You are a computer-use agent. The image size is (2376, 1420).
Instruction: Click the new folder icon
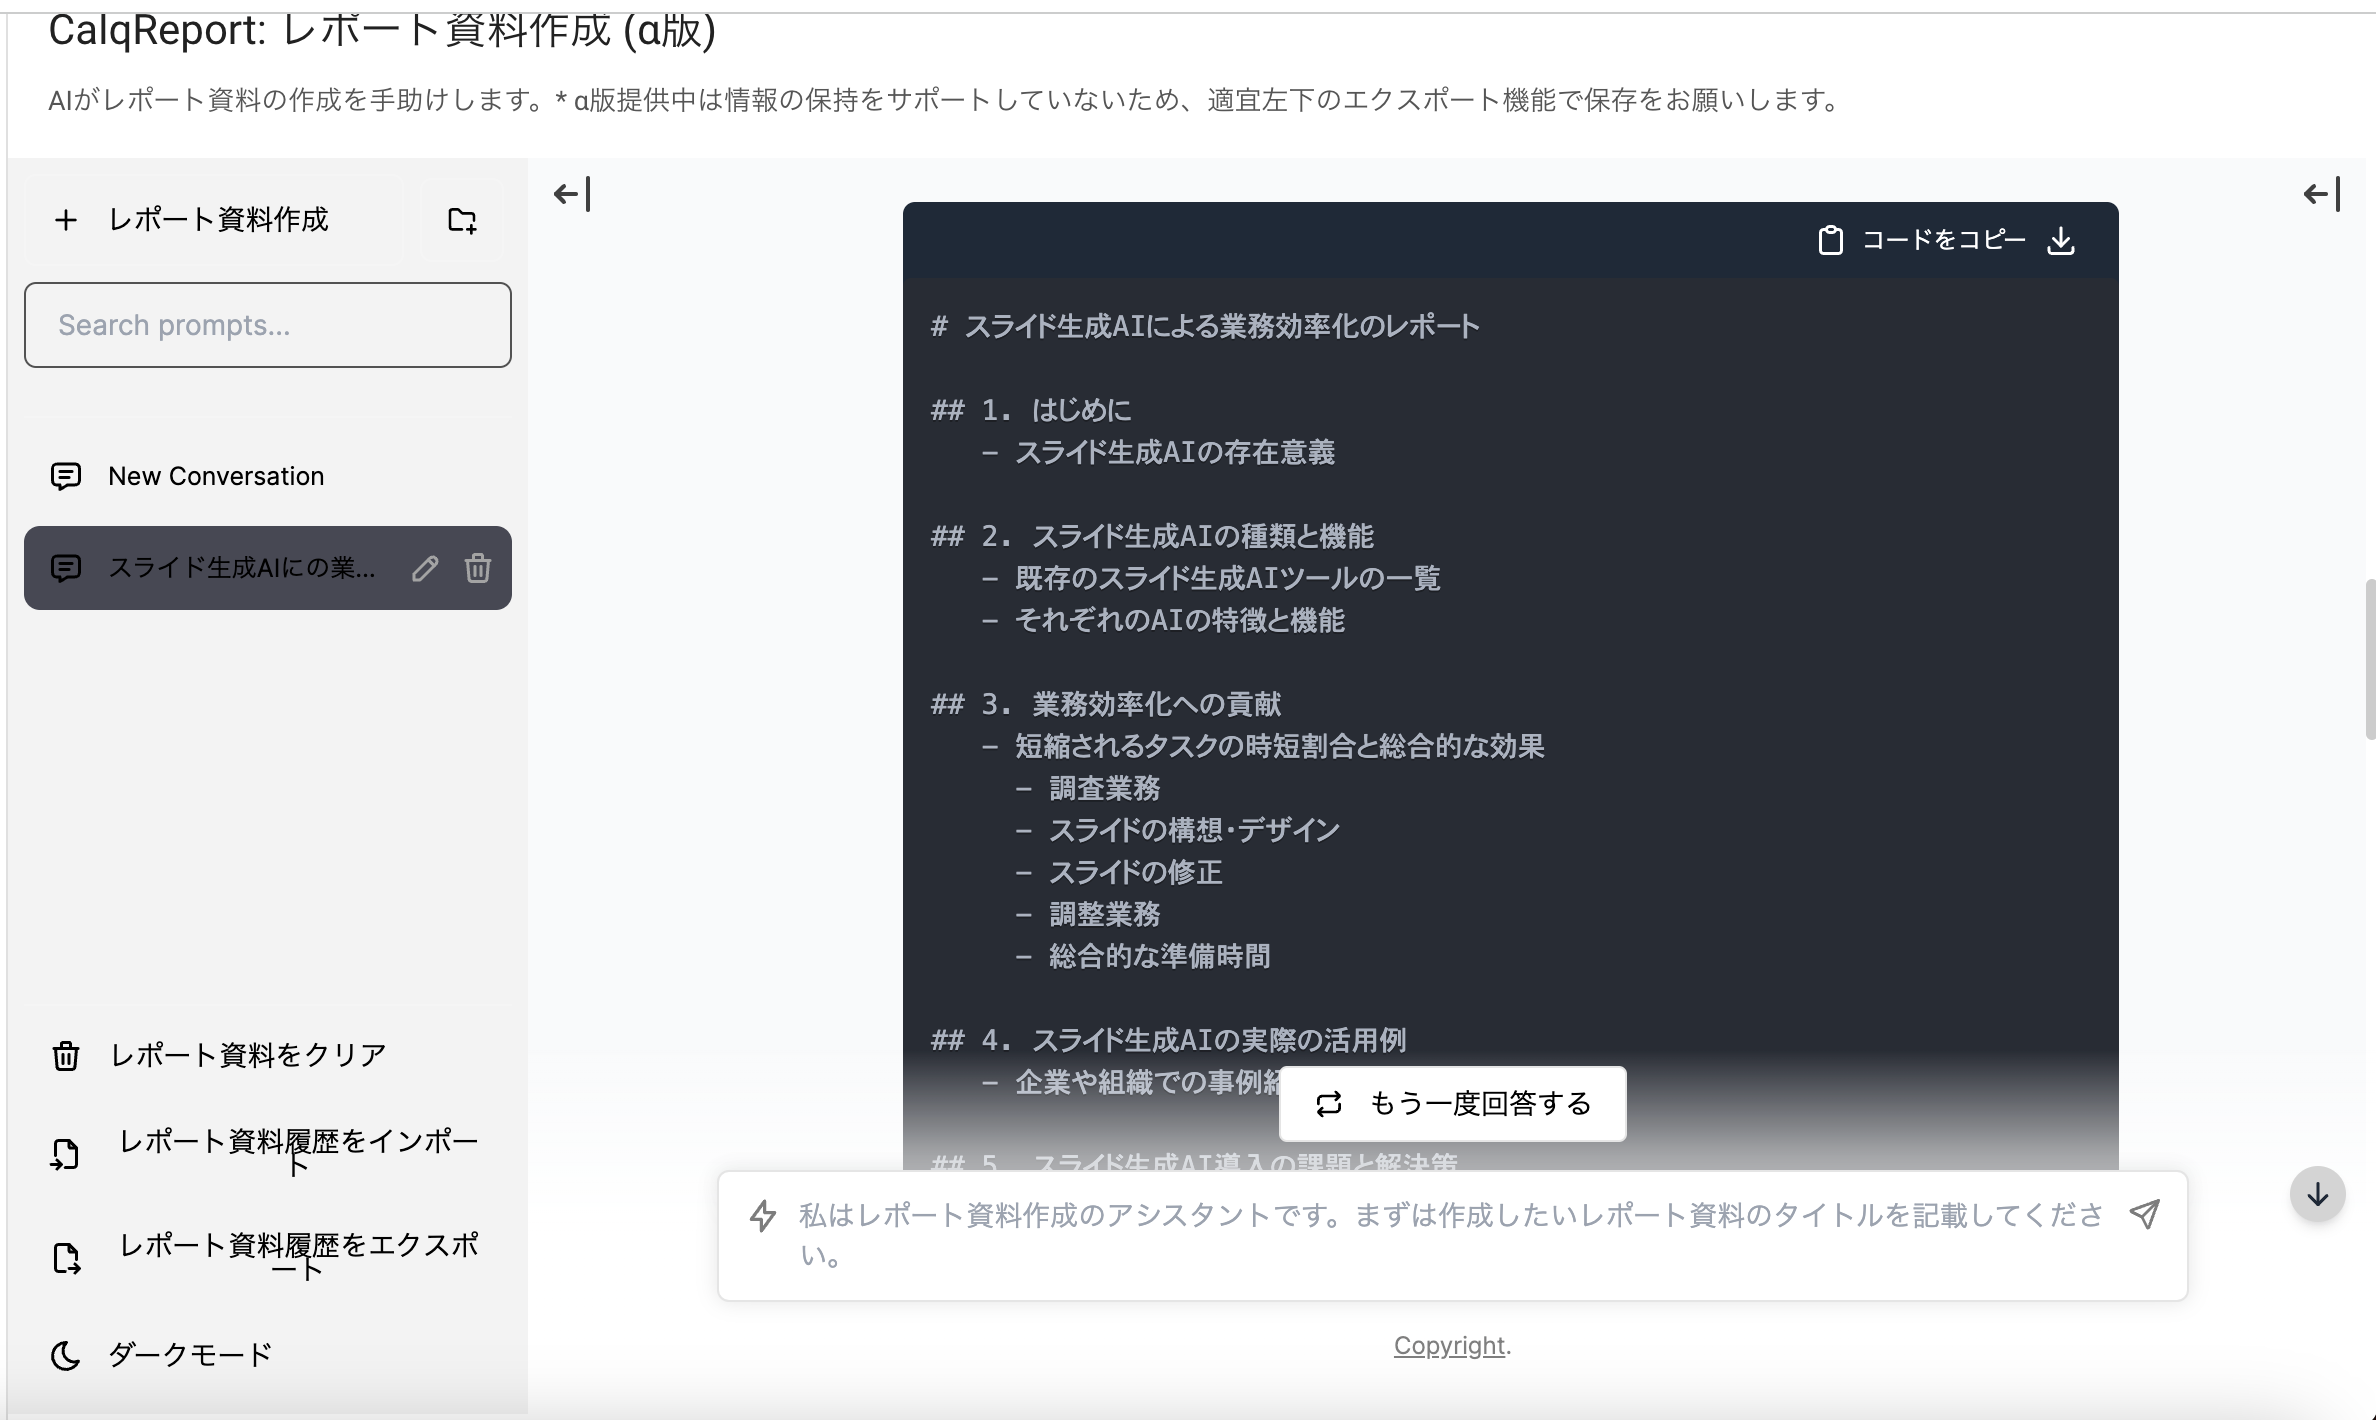461,220
